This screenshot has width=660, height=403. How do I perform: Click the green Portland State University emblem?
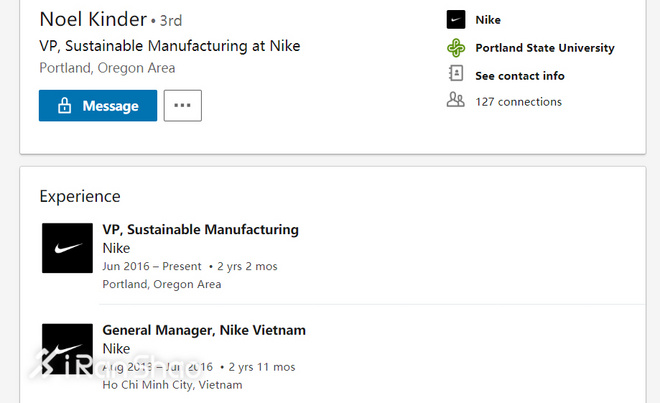click(456, 47)
